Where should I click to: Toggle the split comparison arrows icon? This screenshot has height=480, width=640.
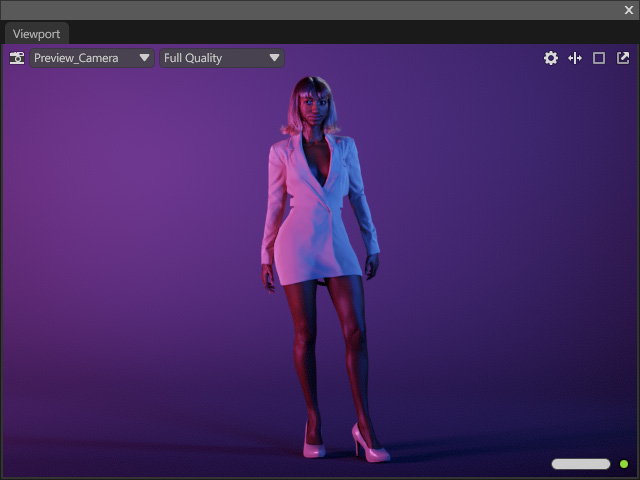[x=575, y=58]
